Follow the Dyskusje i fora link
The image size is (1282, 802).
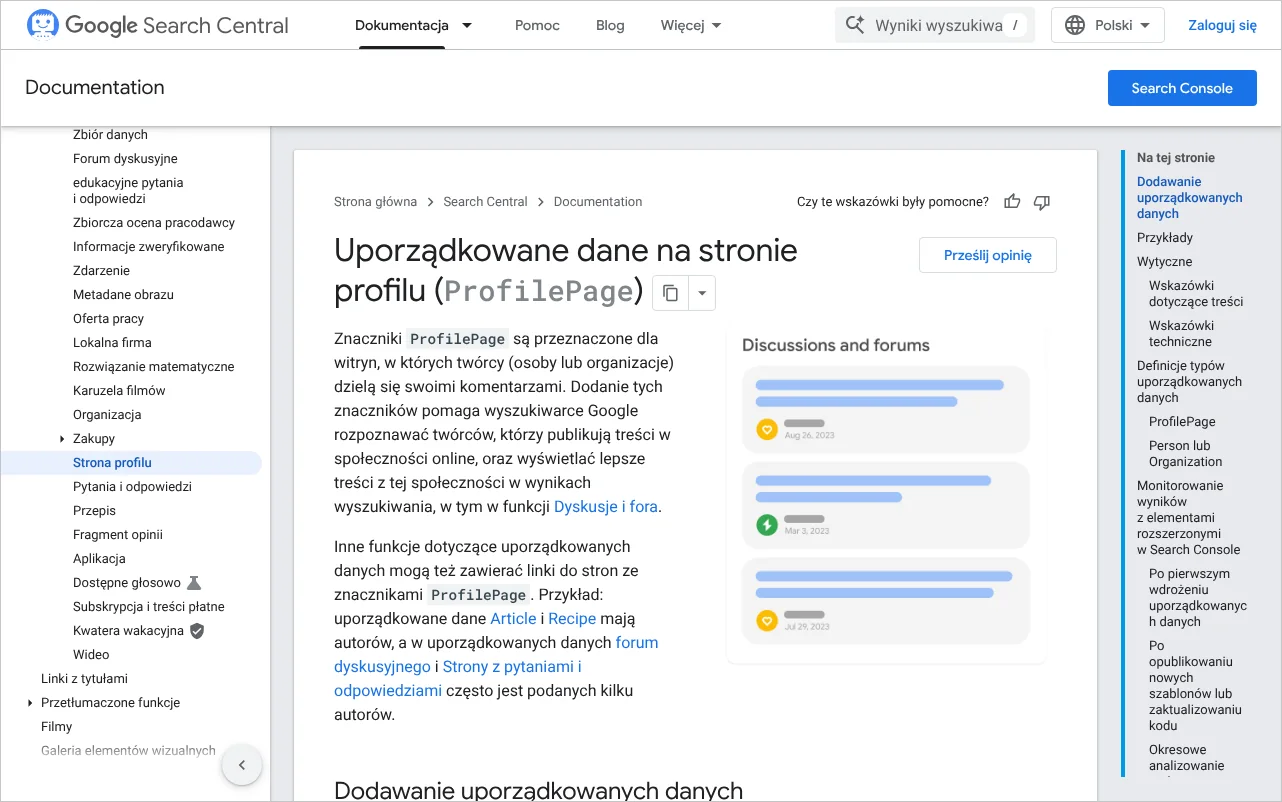click(x=606, y=506)
